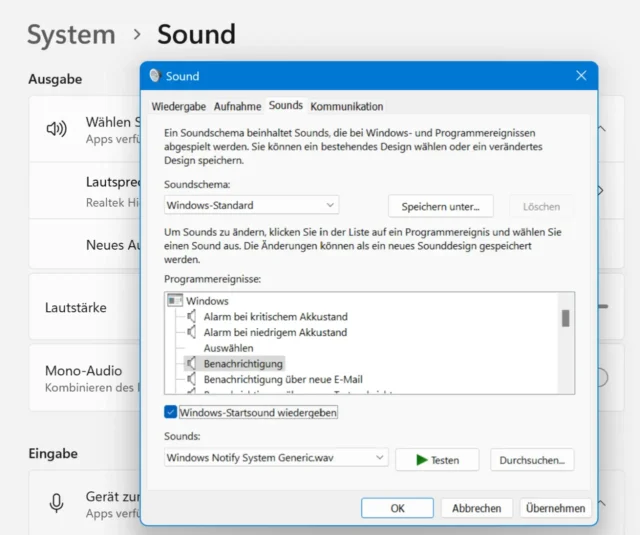
Task: Toggle the Mono-Audio switch
Action: [x=601, y=377]
